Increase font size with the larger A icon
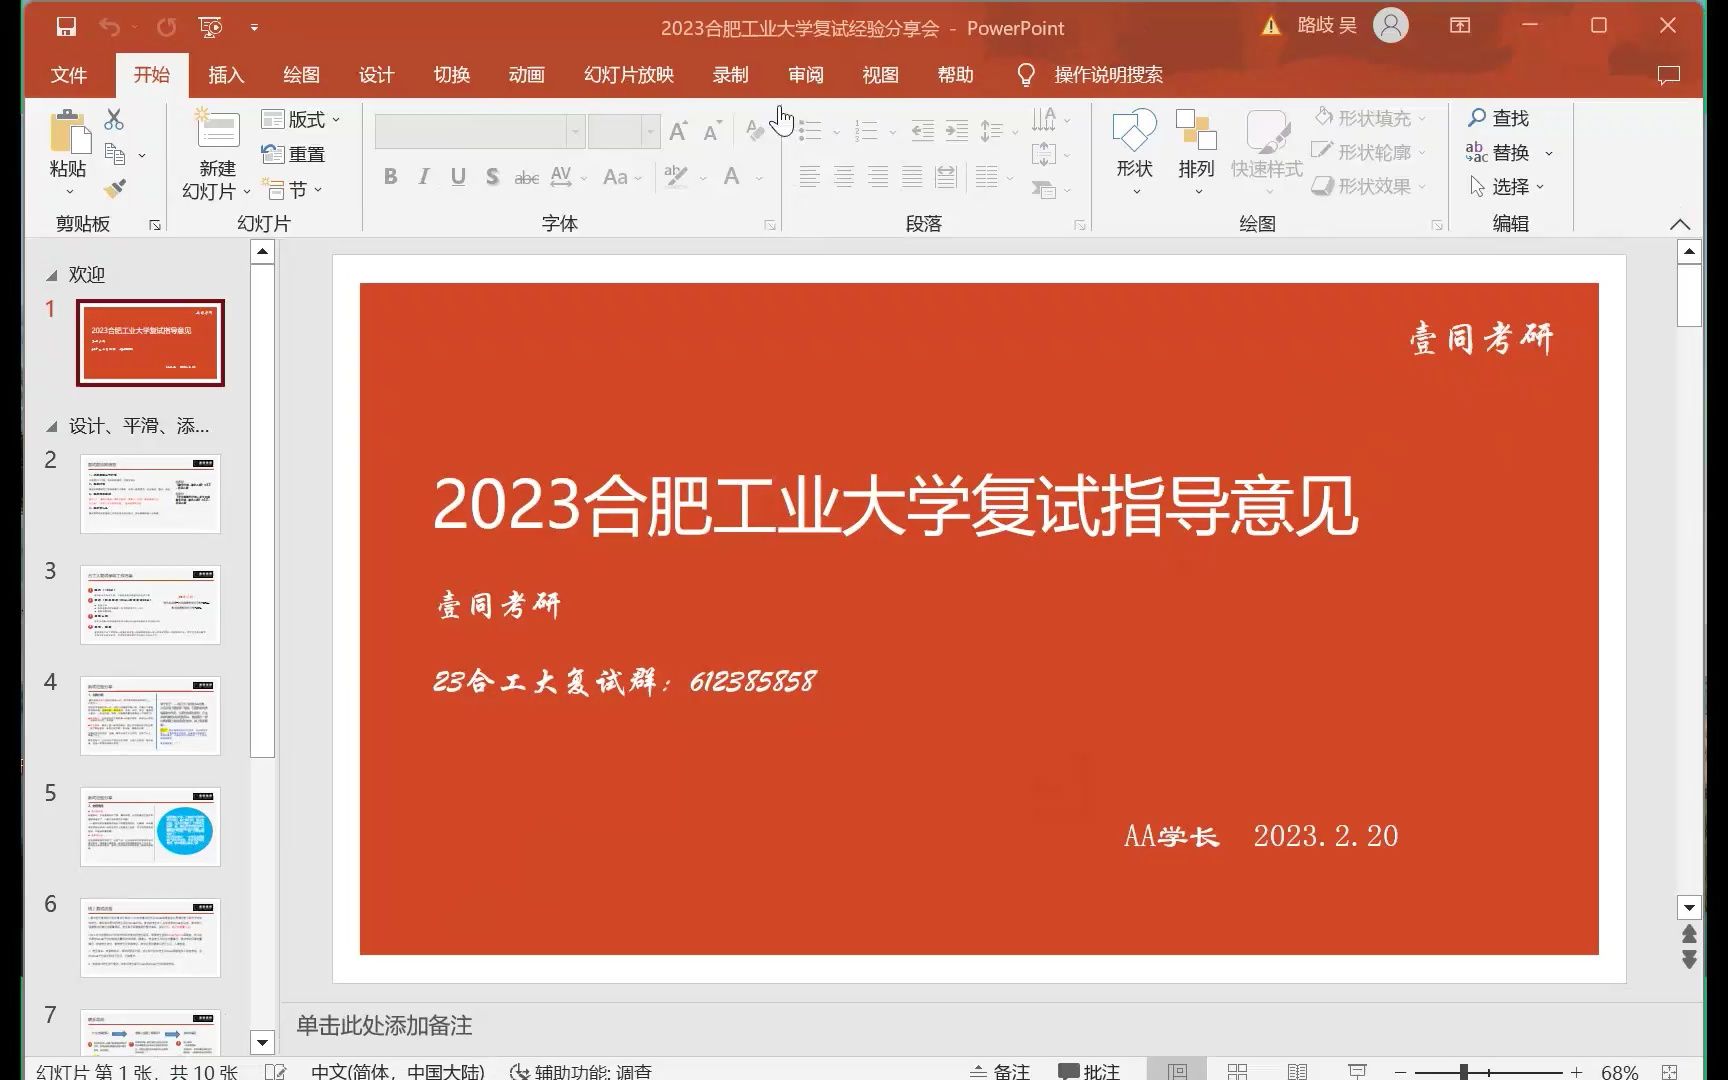 point(678,131)
